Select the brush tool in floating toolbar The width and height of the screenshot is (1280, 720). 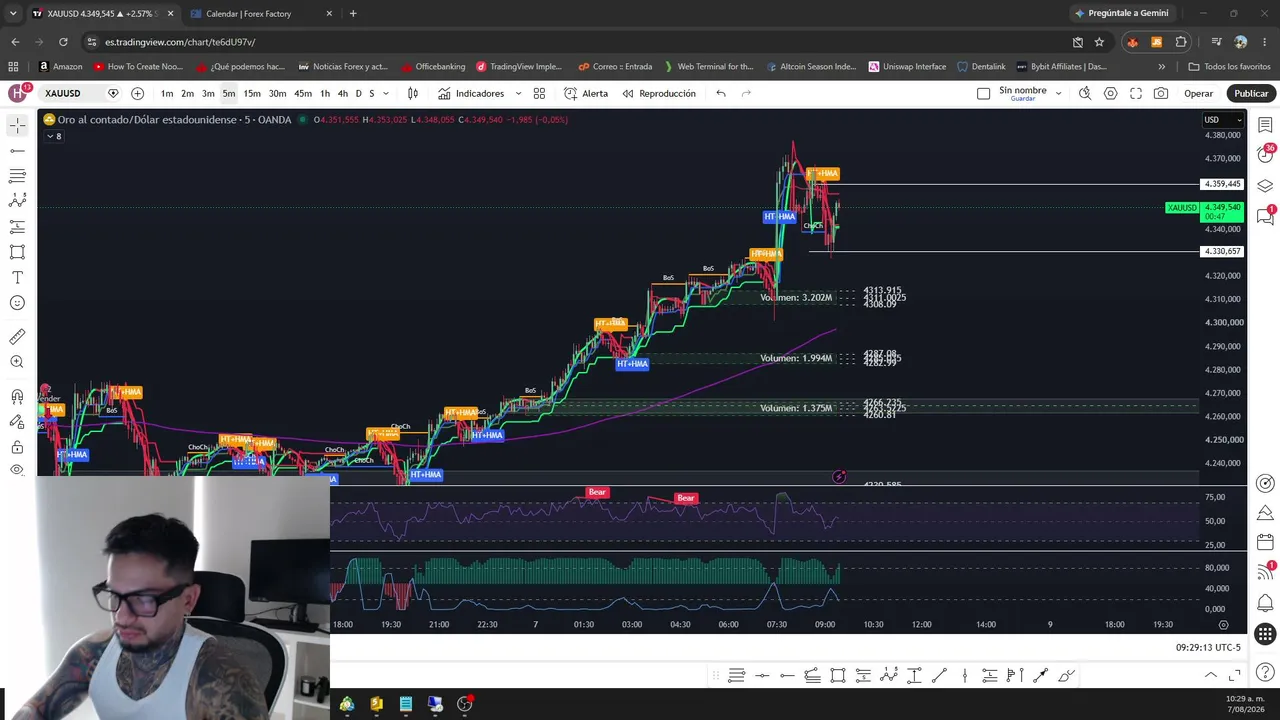1066,676
